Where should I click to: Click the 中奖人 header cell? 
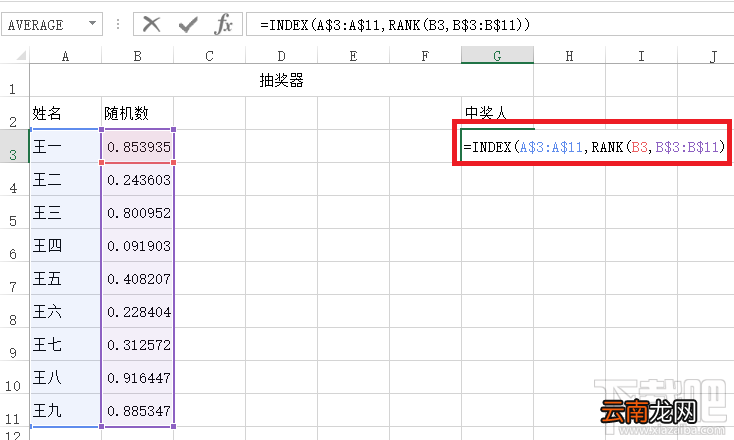pos(497,112)
